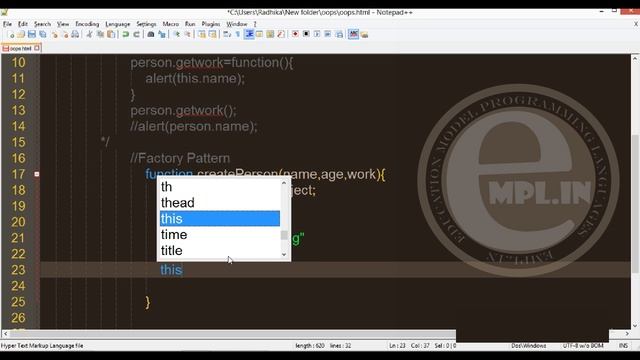
Task: Click the editor vertical scrollbar up arrow
Action: pos(635,58)
